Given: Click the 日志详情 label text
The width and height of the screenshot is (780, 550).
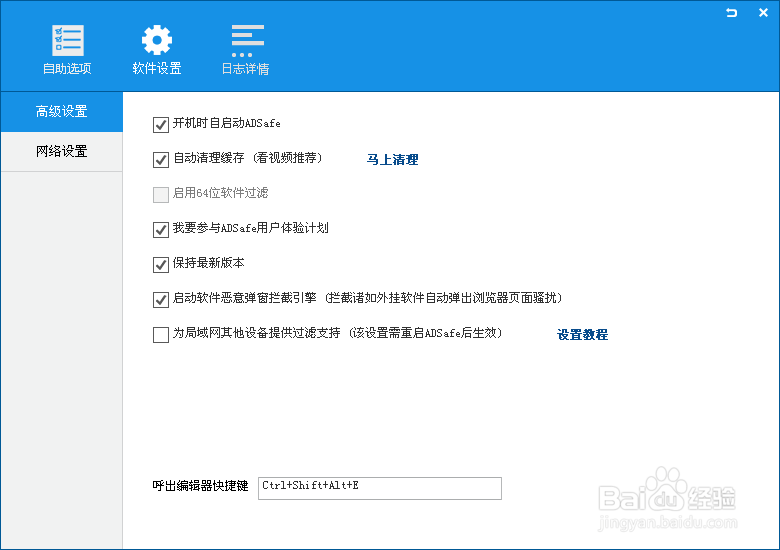Looking at the screenshot, I should tap(245, 69).
